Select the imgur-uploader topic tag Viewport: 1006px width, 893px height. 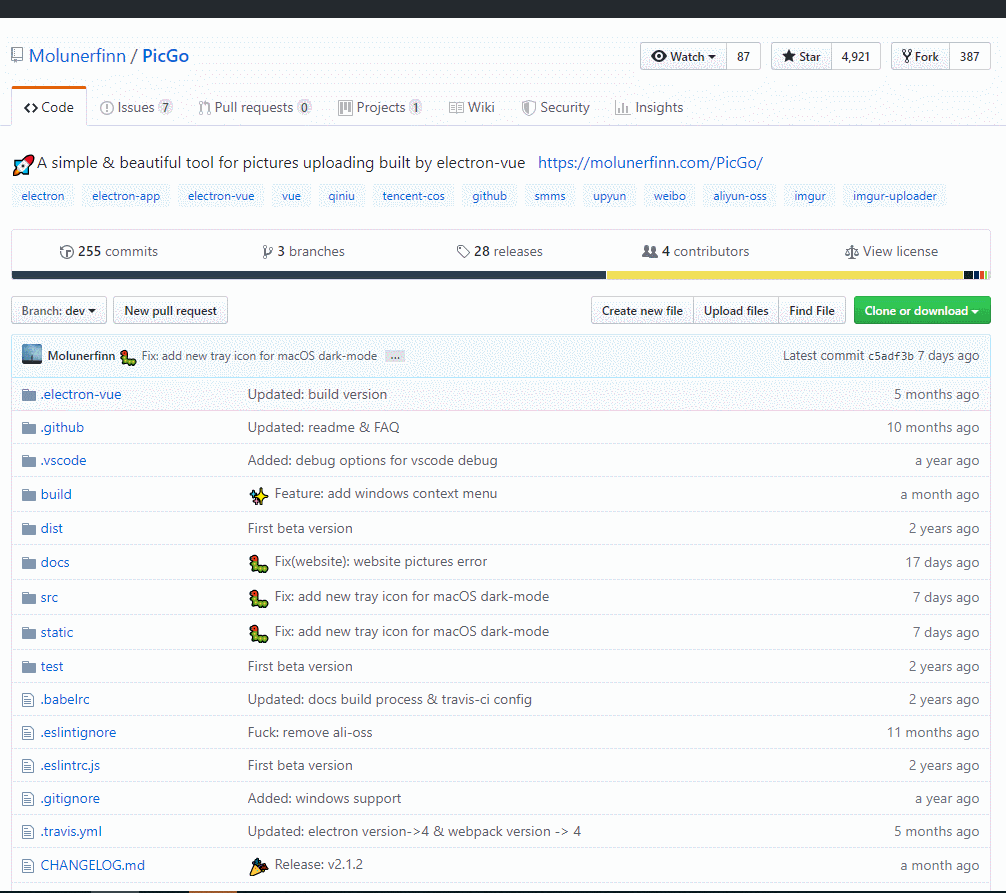coord(894,196)
